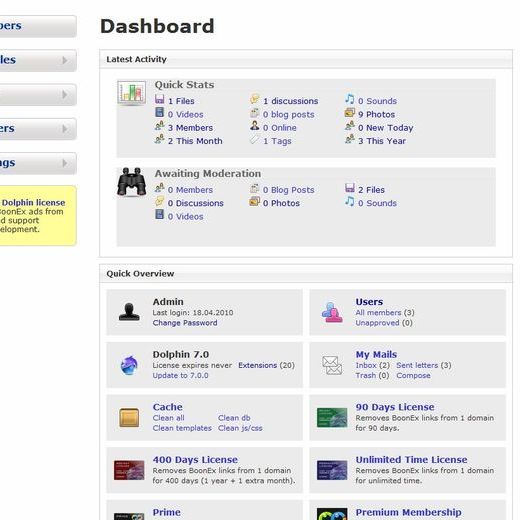520x520 pixels.
Task: Open Compose under My Mails
Action: coord(413,375)
